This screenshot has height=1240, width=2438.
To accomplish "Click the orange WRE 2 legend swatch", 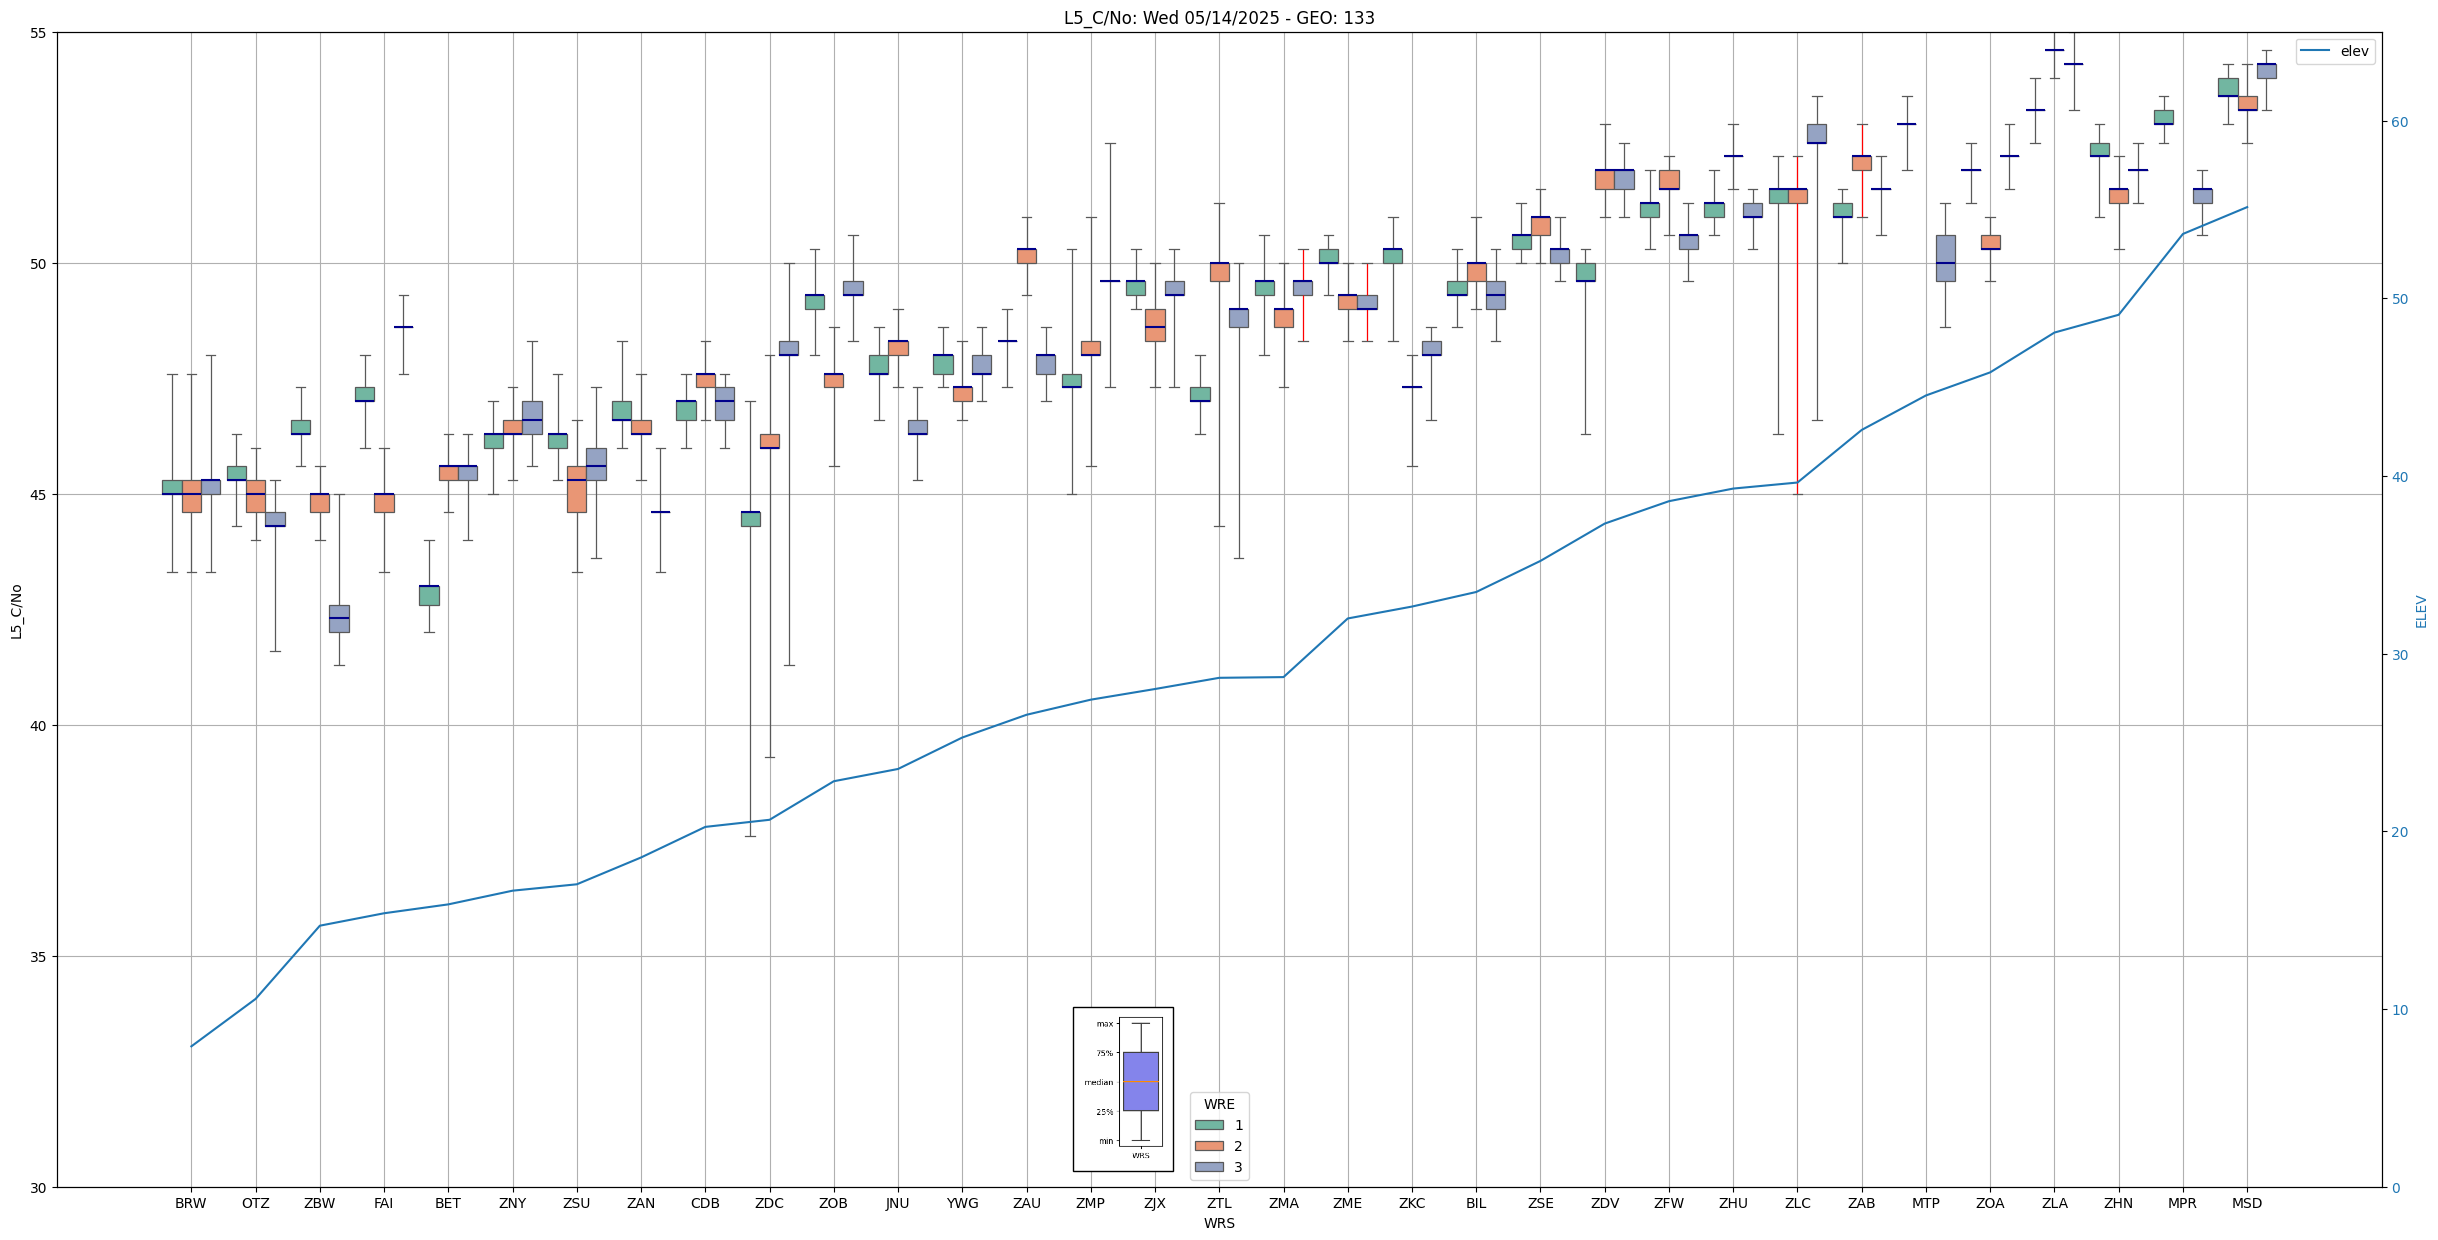I will tap(1208, 1146).
